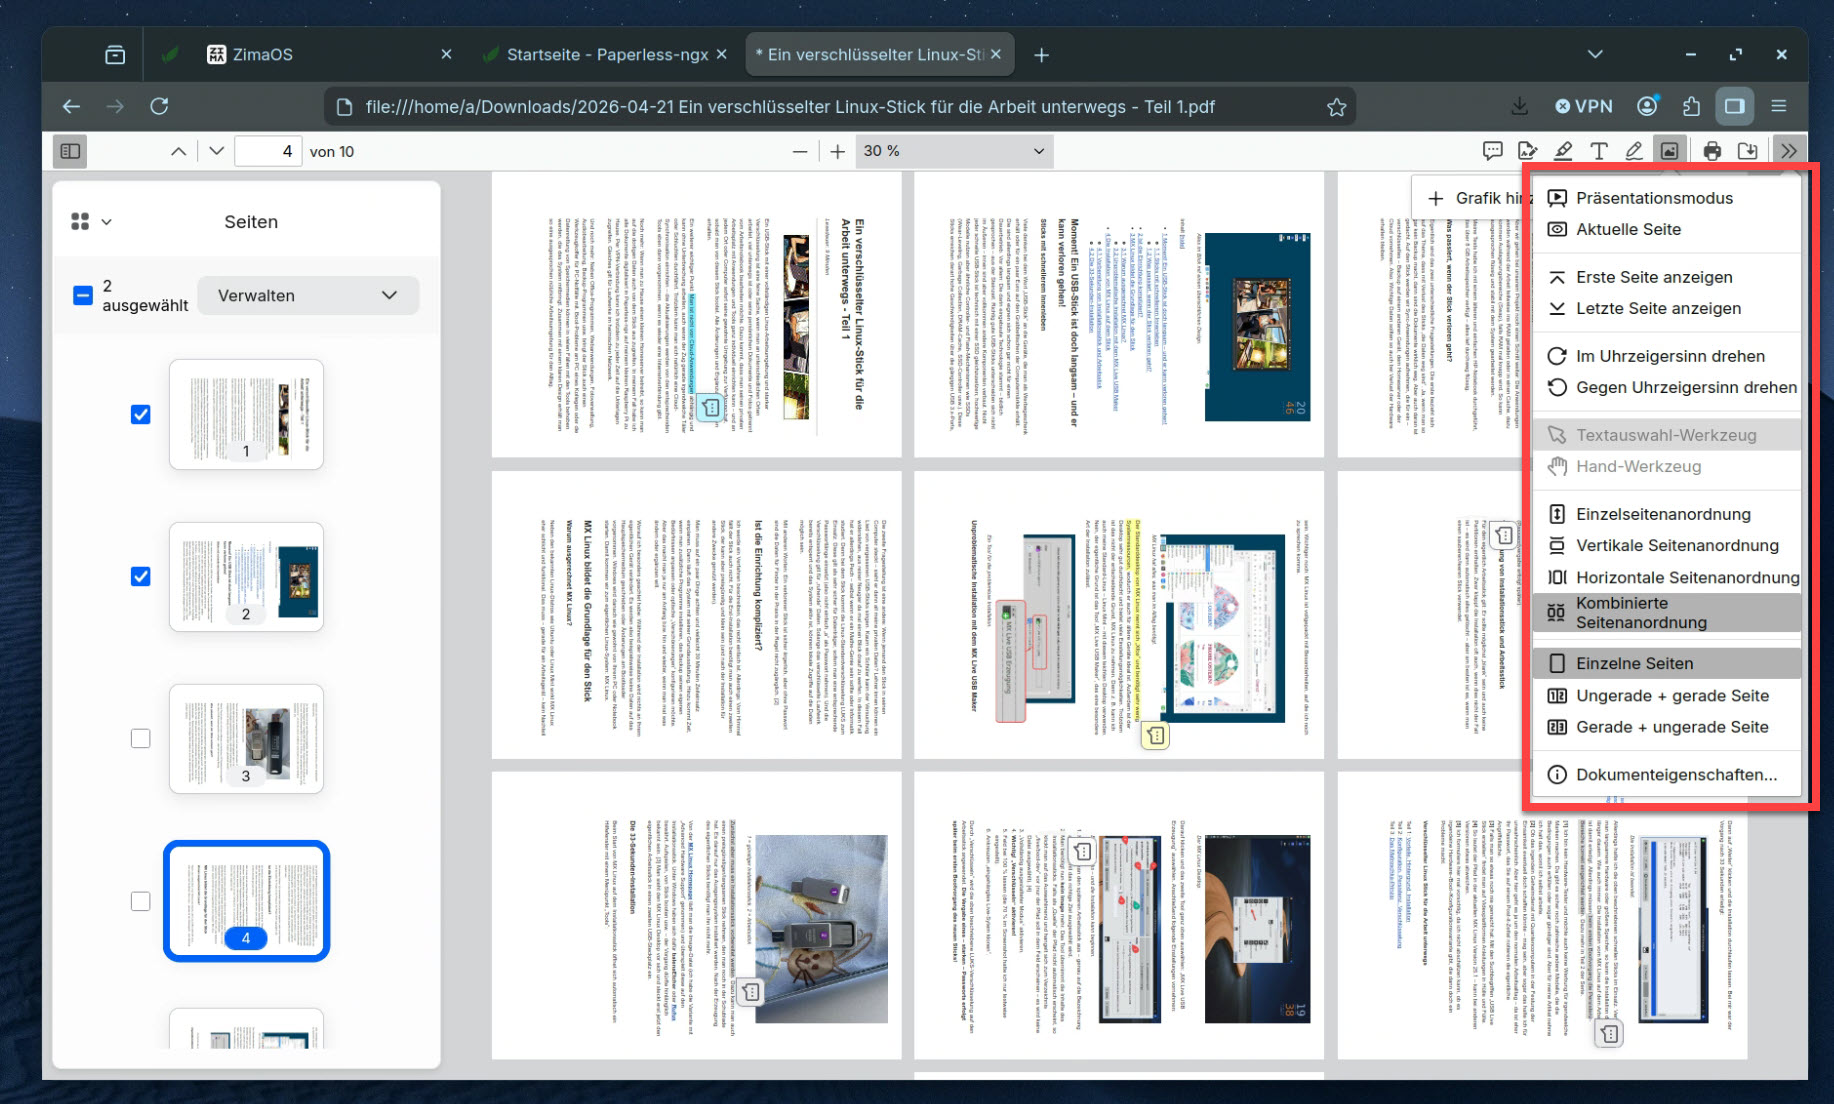
Task: Reload the page
Action: (x=159, y=106)
